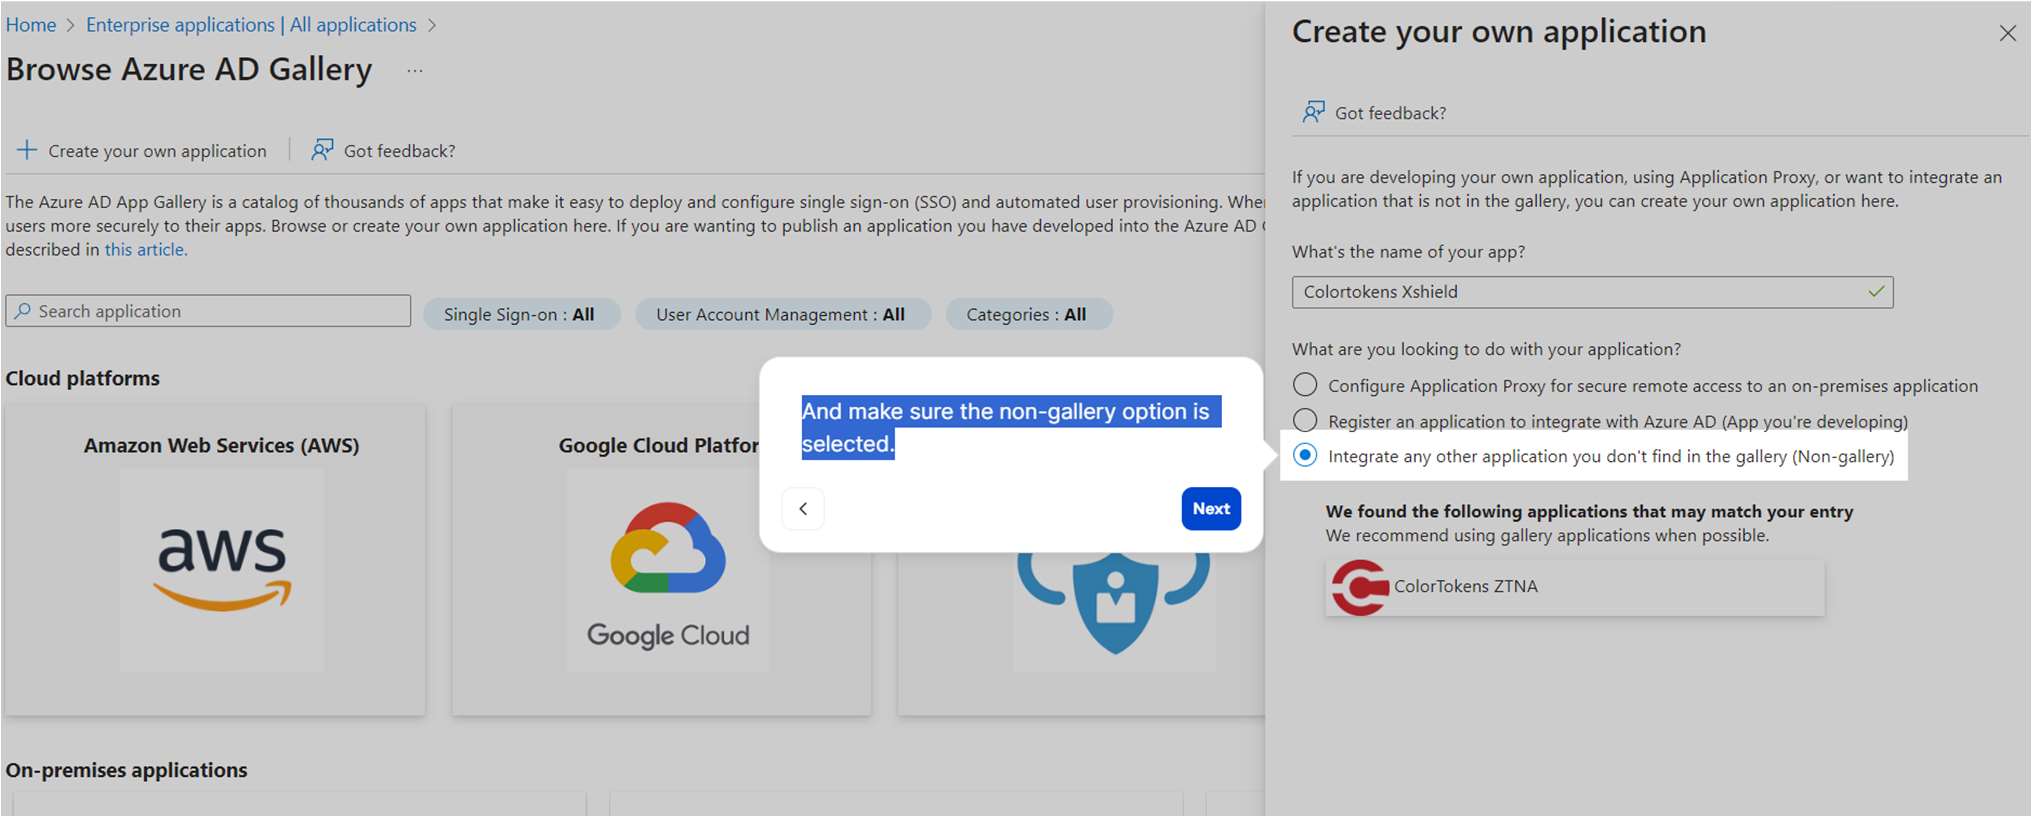Viewport: 2032px width, 817px height.
Task: Open the 'this article' link
Action: (x=145, y=250)
